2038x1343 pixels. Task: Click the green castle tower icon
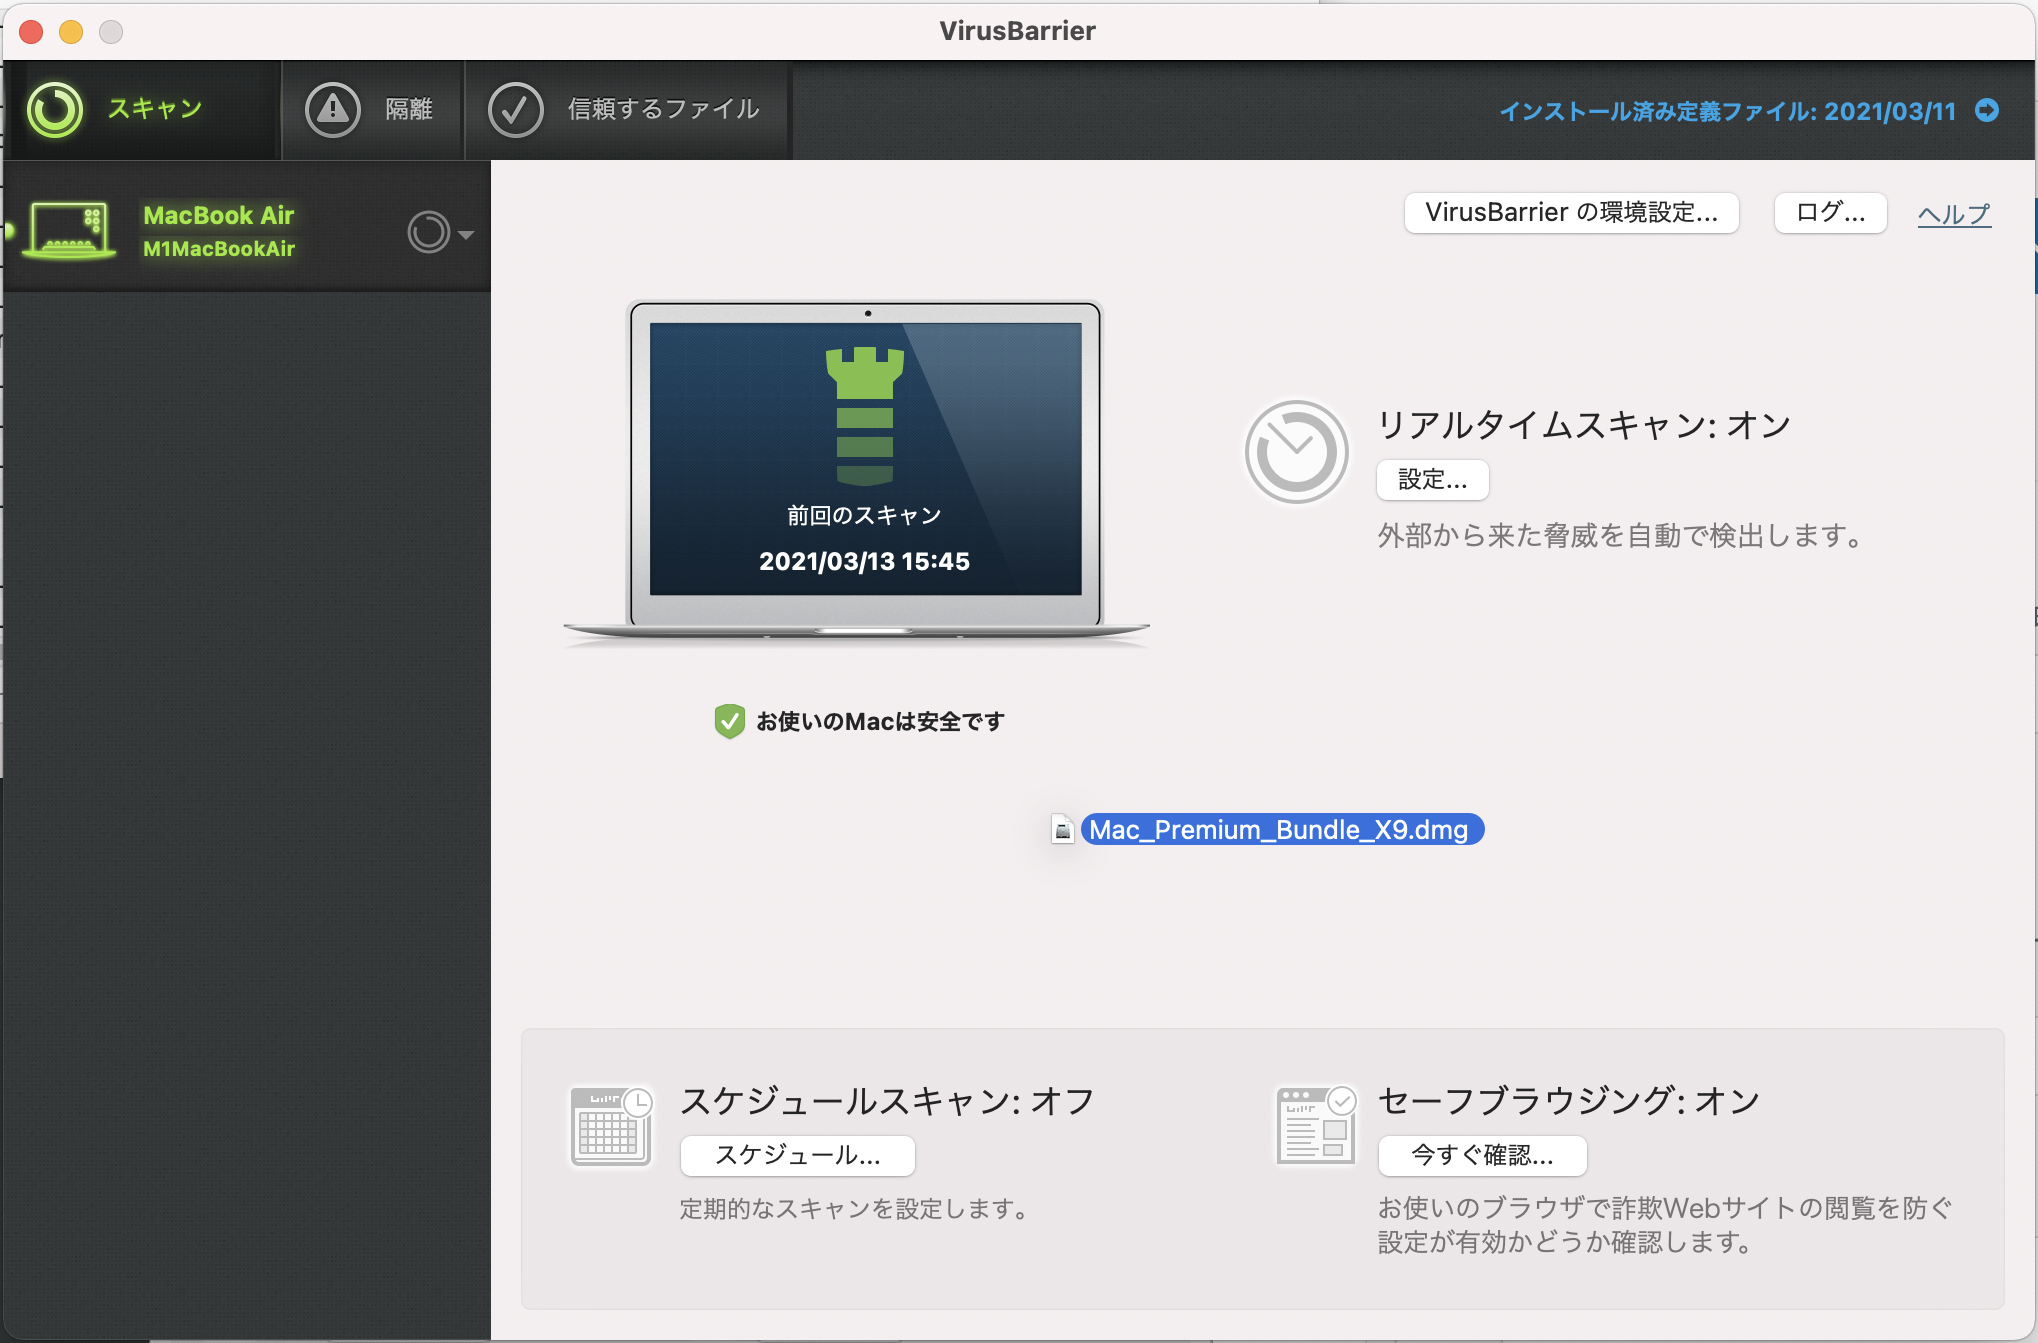pos(865,416)
